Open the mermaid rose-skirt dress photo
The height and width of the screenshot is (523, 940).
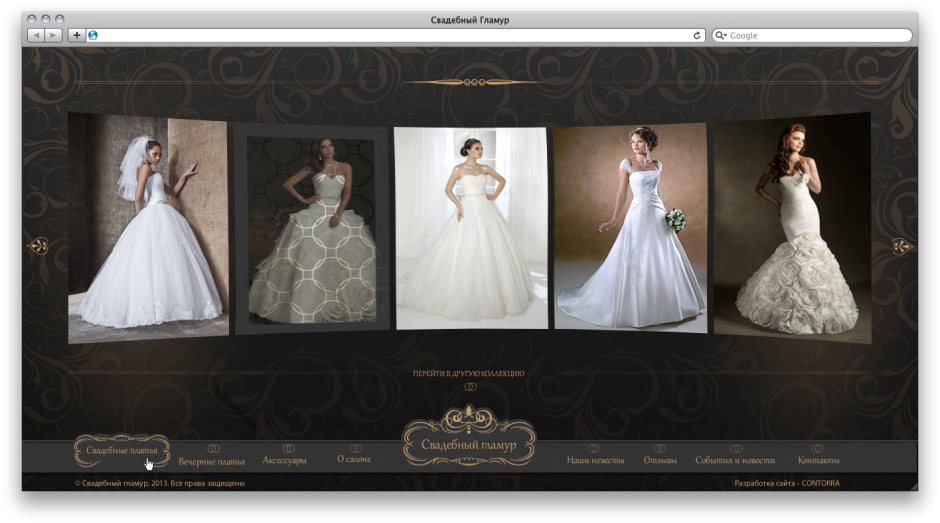click(x=792, y=228)
